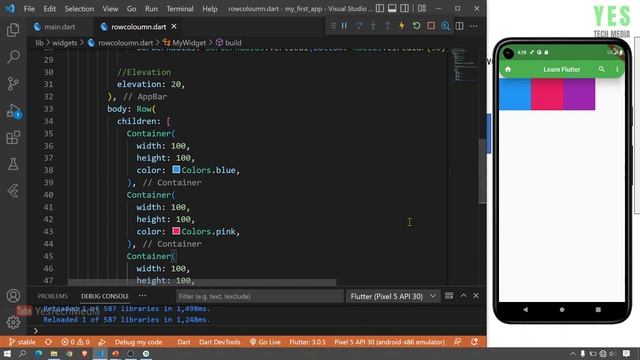Open the Help menu
640x360 pixels.
pyautogui.click(x=210, y=9)
